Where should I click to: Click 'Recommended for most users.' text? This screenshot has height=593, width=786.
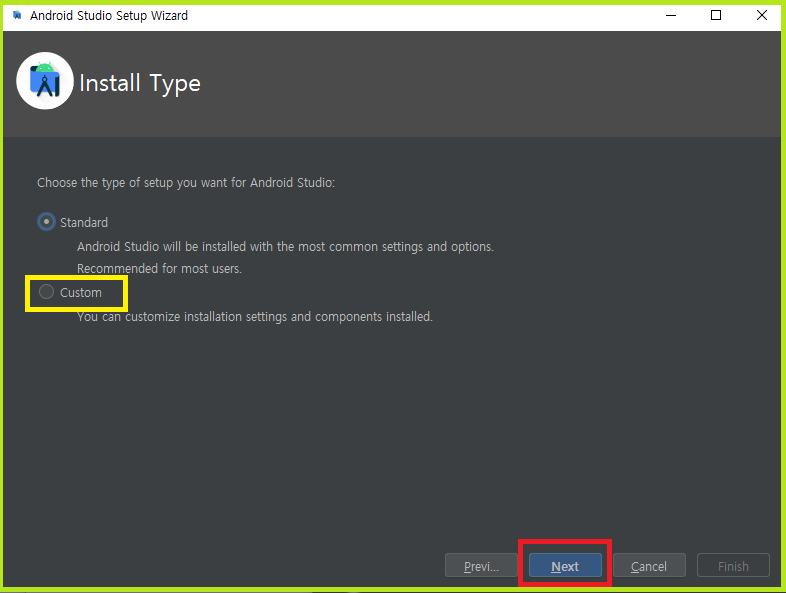[159, 269]
